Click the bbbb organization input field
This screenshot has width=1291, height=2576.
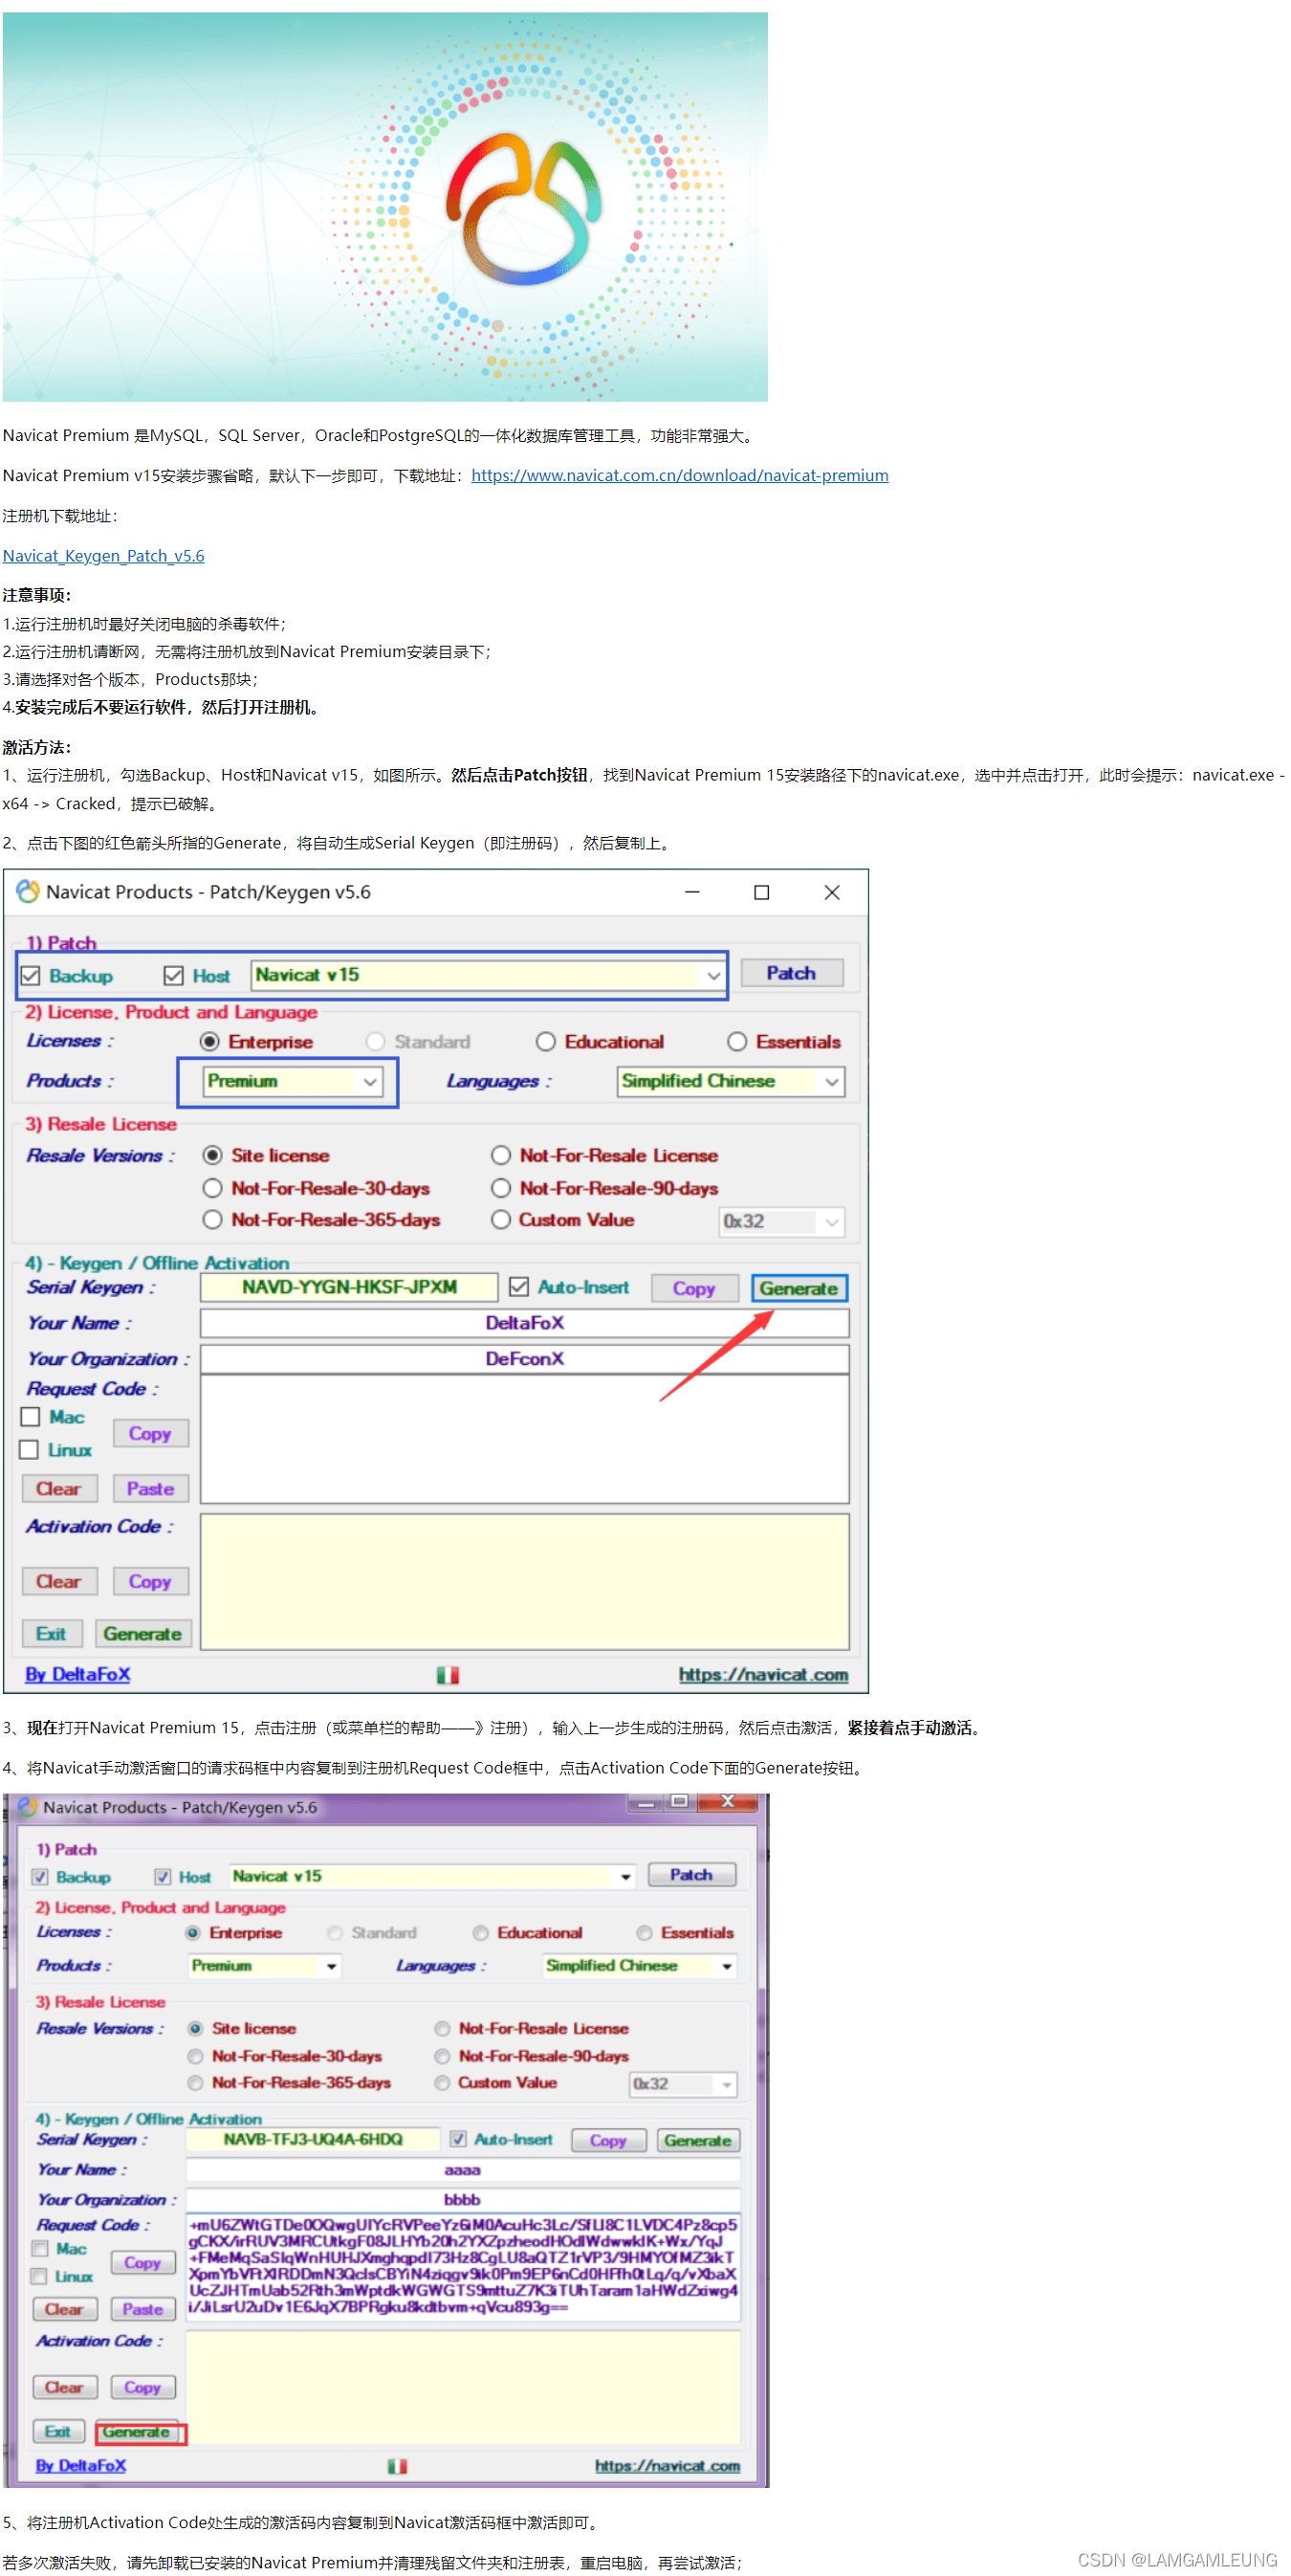tap(463, 2200)
